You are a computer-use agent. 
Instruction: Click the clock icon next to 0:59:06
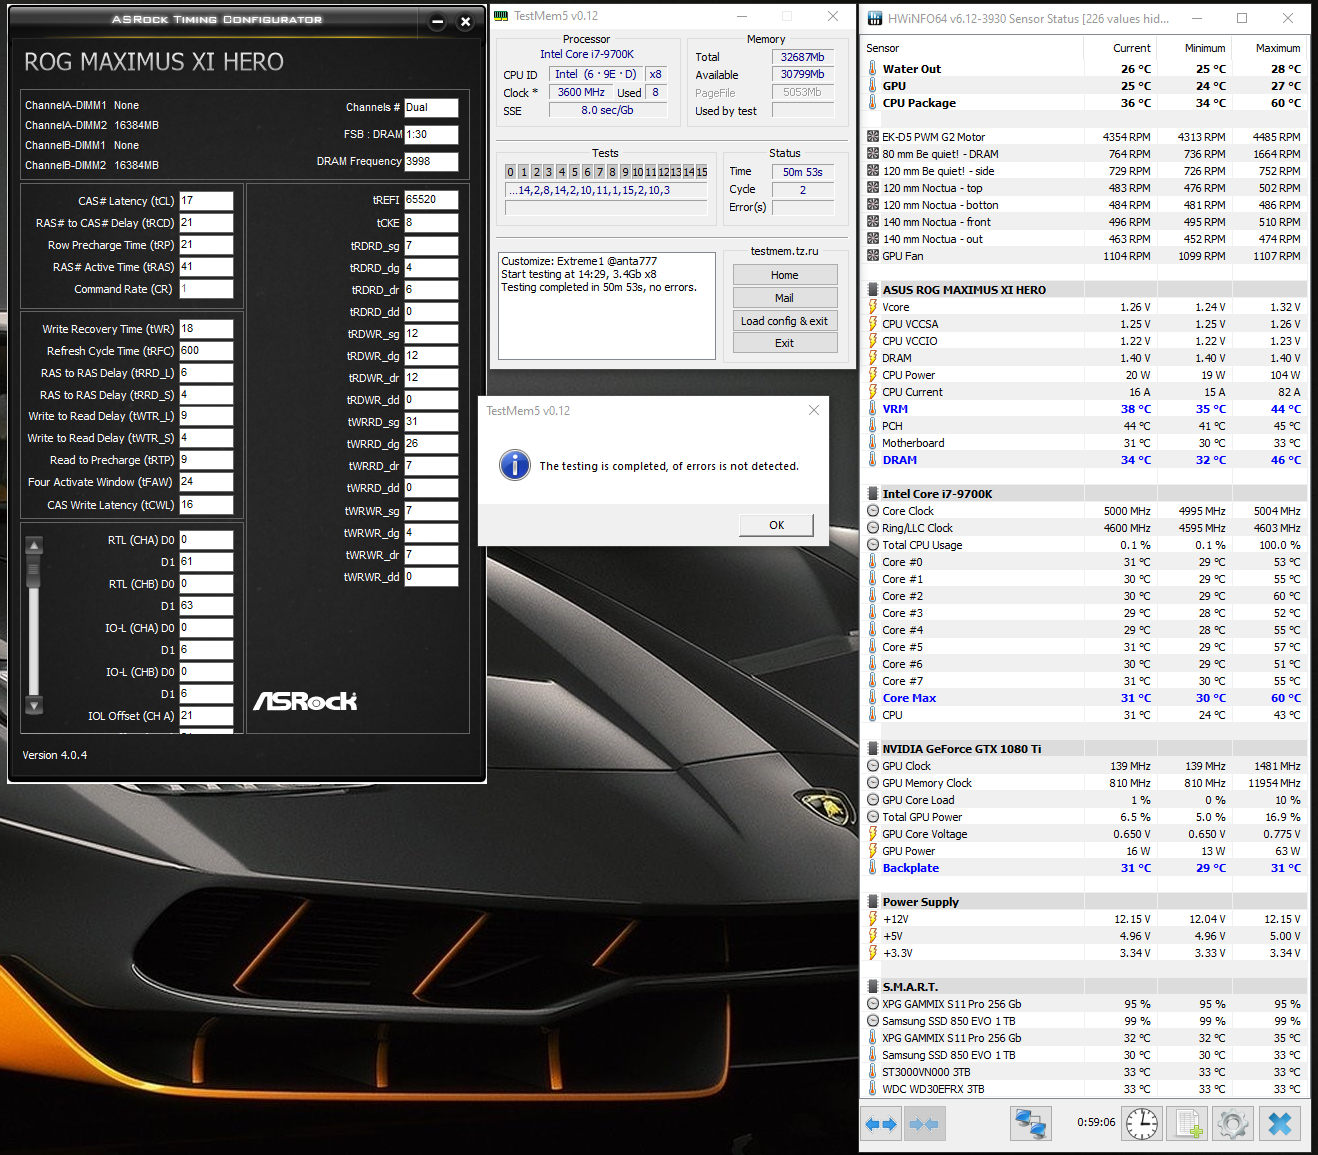click(x=1142, y=1124)
